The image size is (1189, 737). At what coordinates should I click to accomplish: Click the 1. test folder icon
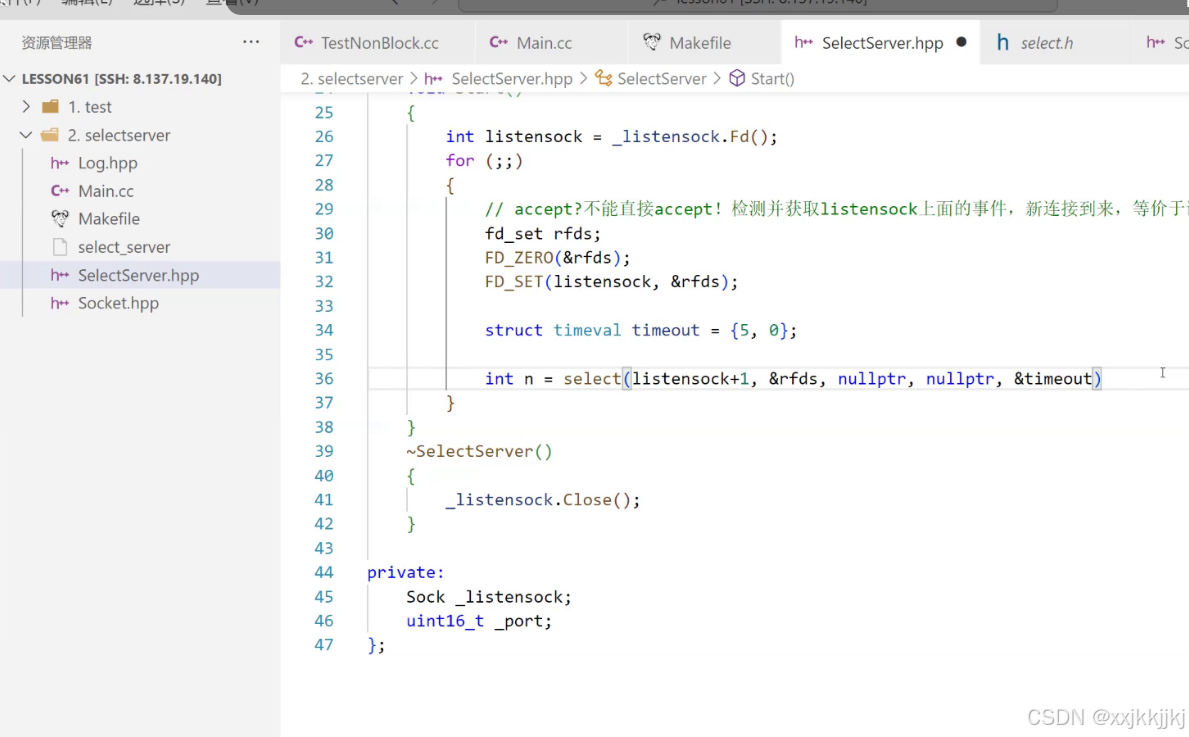click(51, 107)
